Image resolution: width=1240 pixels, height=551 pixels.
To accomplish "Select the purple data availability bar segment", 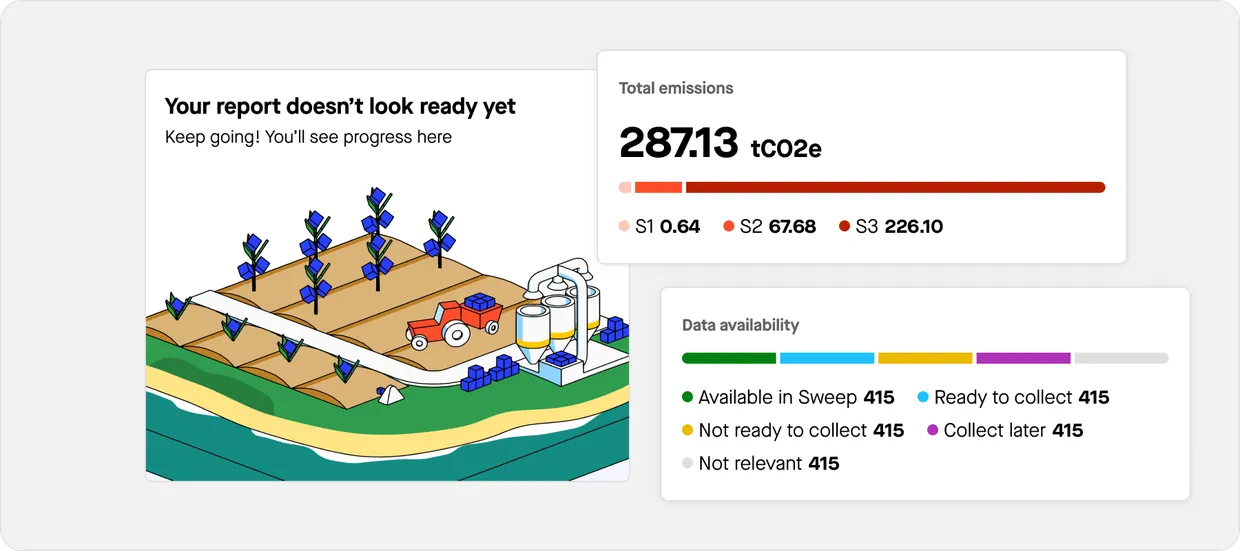I will 1023,358.
